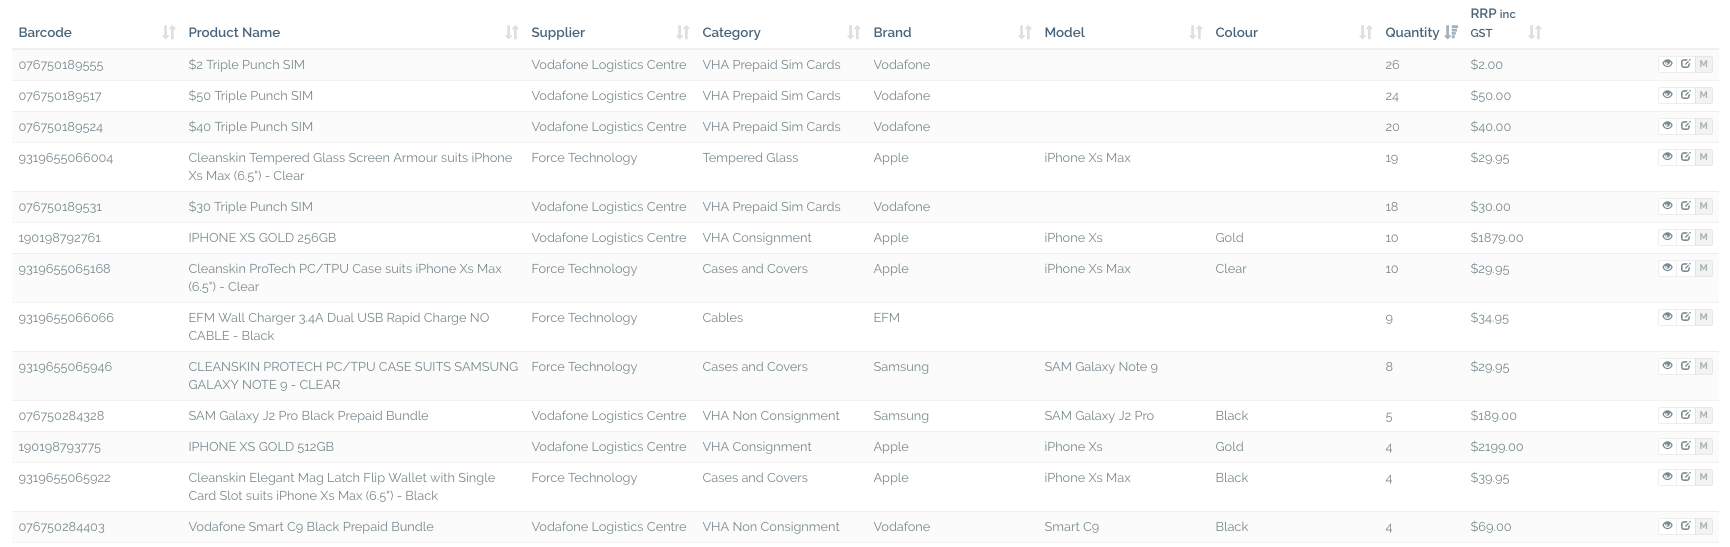Edit the IPHONE XS GOLD 256GB product

pos(1685,237)
